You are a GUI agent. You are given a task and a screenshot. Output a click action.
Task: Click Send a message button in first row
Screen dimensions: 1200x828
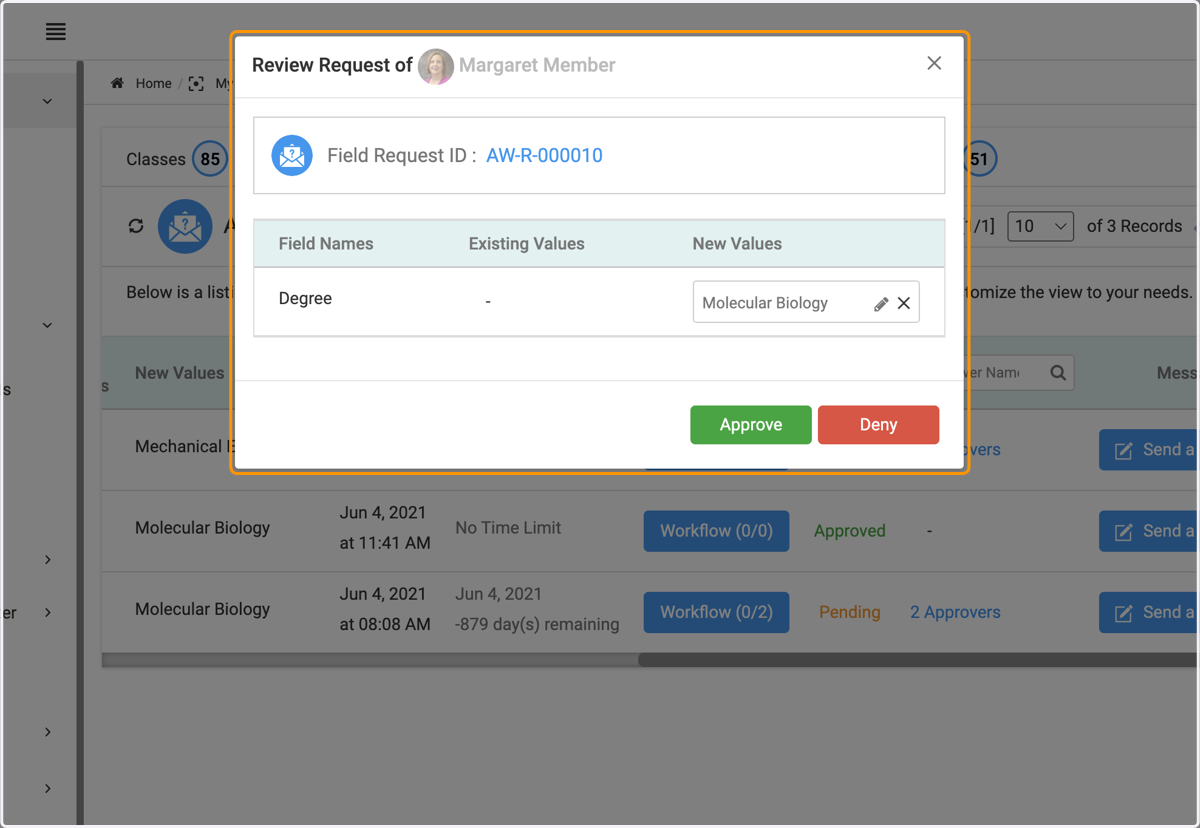(1149, 450)
